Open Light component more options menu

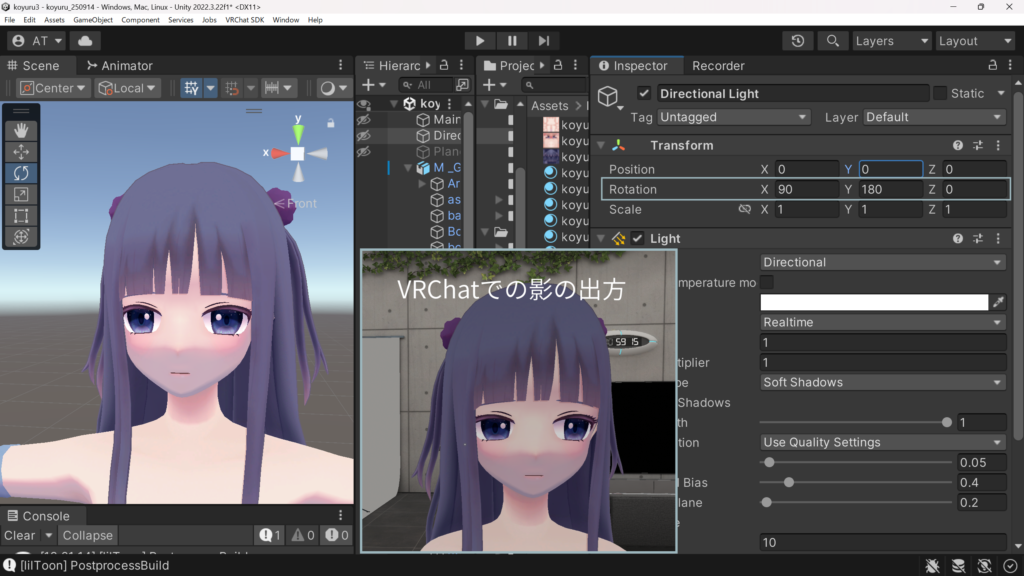(x=998, y=238)
